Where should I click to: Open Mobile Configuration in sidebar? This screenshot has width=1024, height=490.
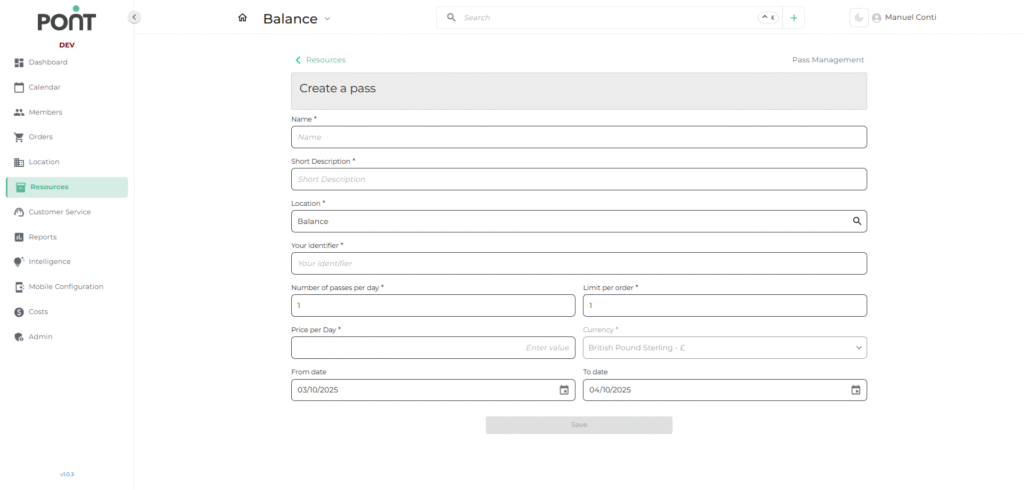[x=65, y=287]
